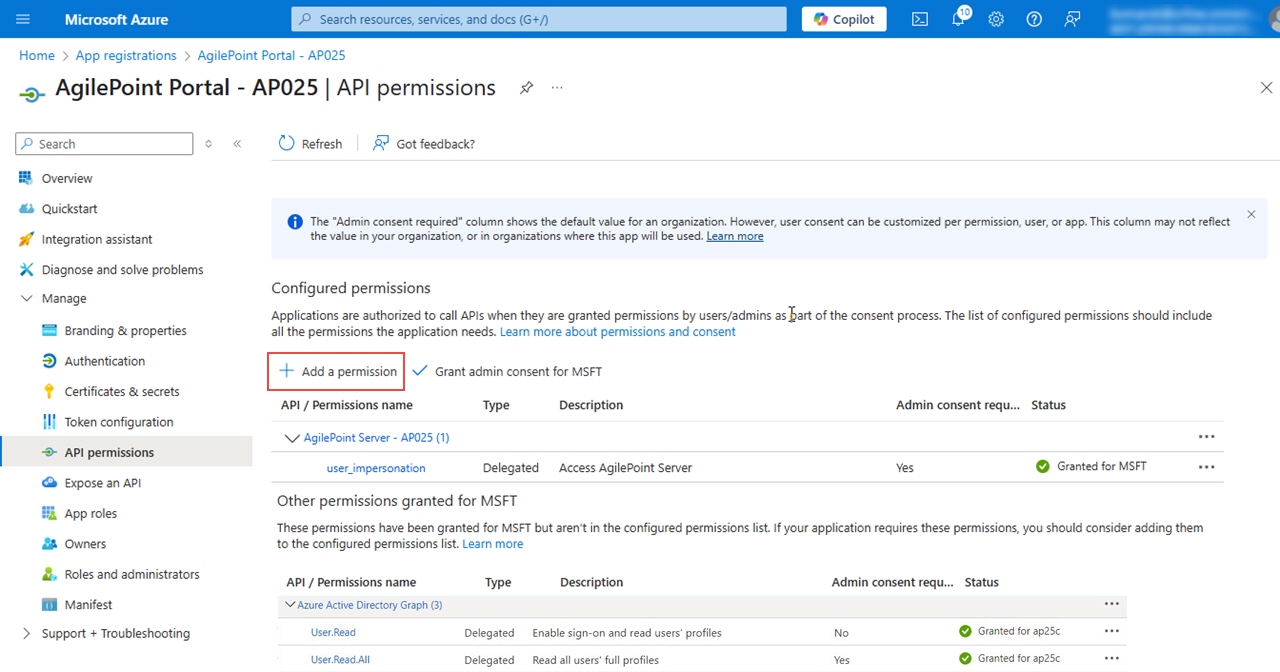Open the top bar feedback icon
Viewport: 1280px width, 672px height.
pos(1072,19)
